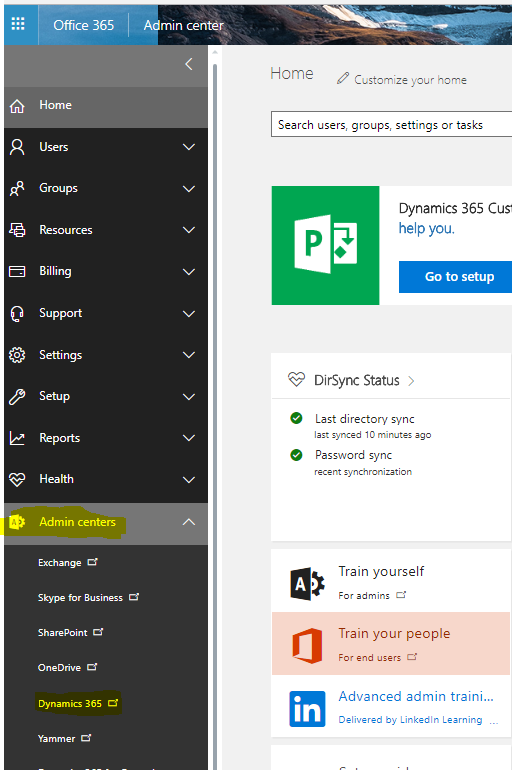512x770 pixels.
Task: Click the external link icon beside Exchange
Action: 93,562
